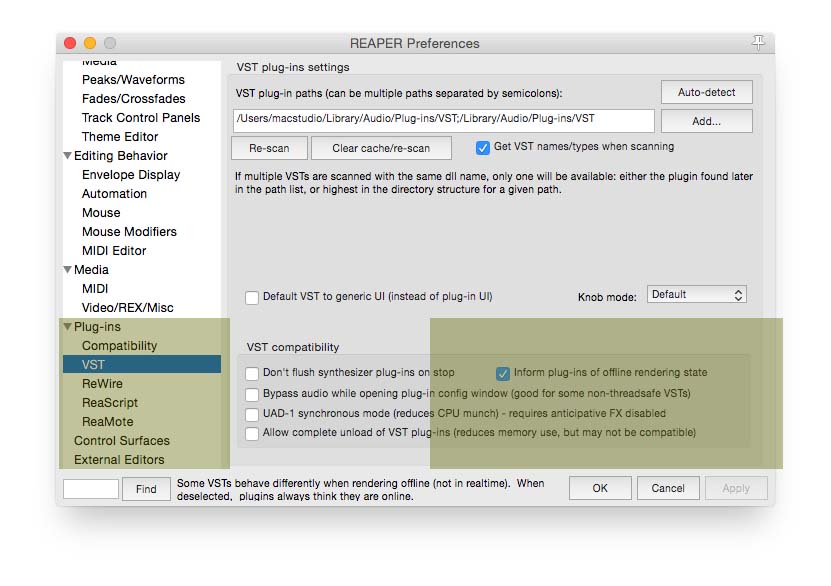Open ReWire preferences
Screen dimensions: 831x586
pos(102,384)
